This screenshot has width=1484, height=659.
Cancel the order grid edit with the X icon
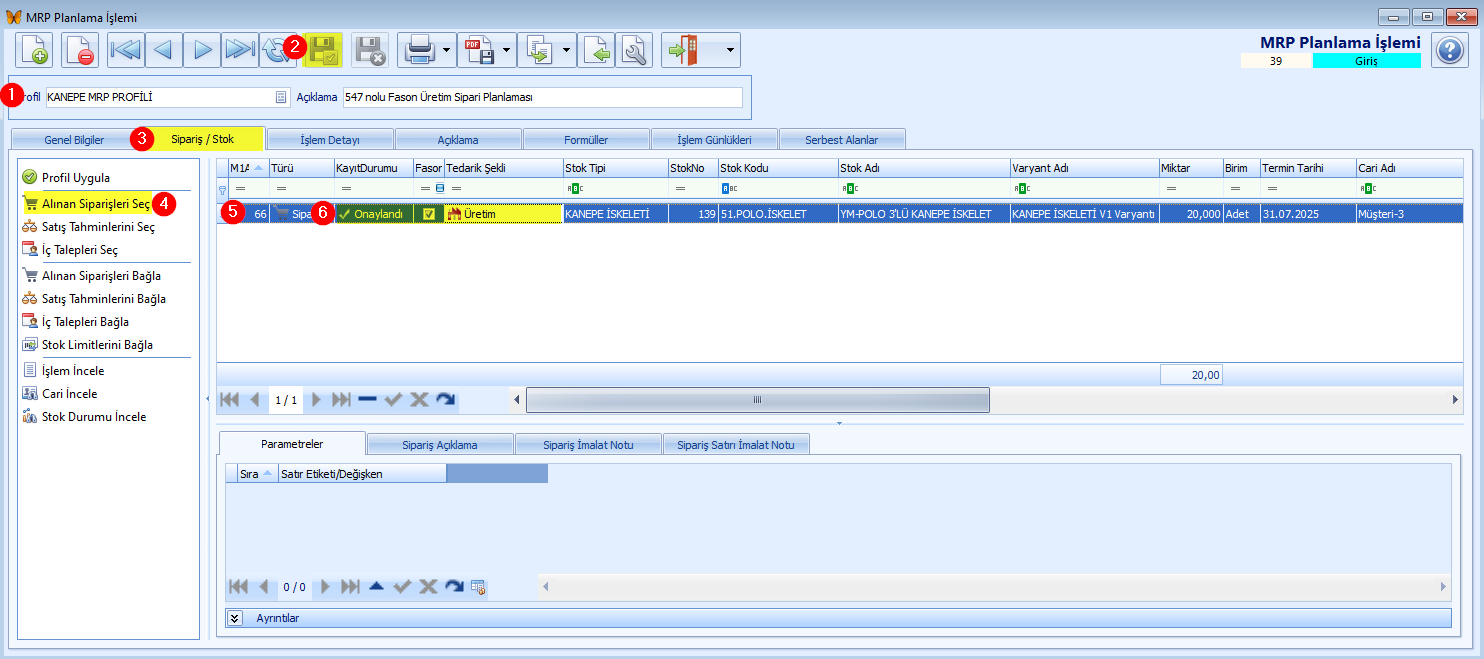(419, 399)
